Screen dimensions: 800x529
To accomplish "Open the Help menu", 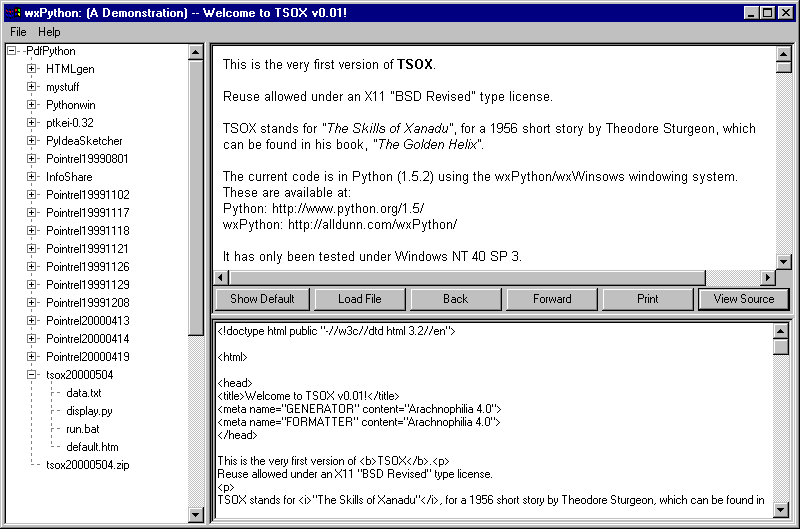I will click(x=49, y=32).
